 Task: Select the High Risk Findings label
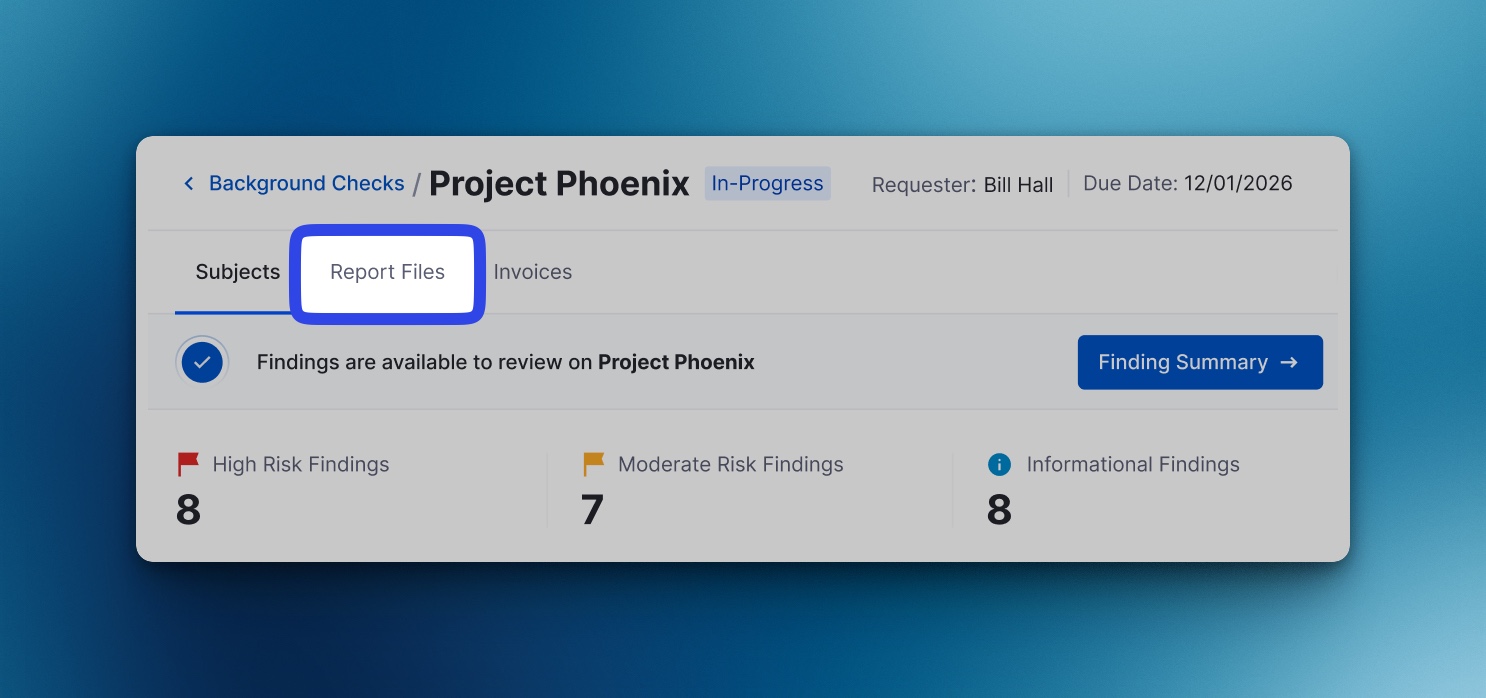click(x=300, y=464)
